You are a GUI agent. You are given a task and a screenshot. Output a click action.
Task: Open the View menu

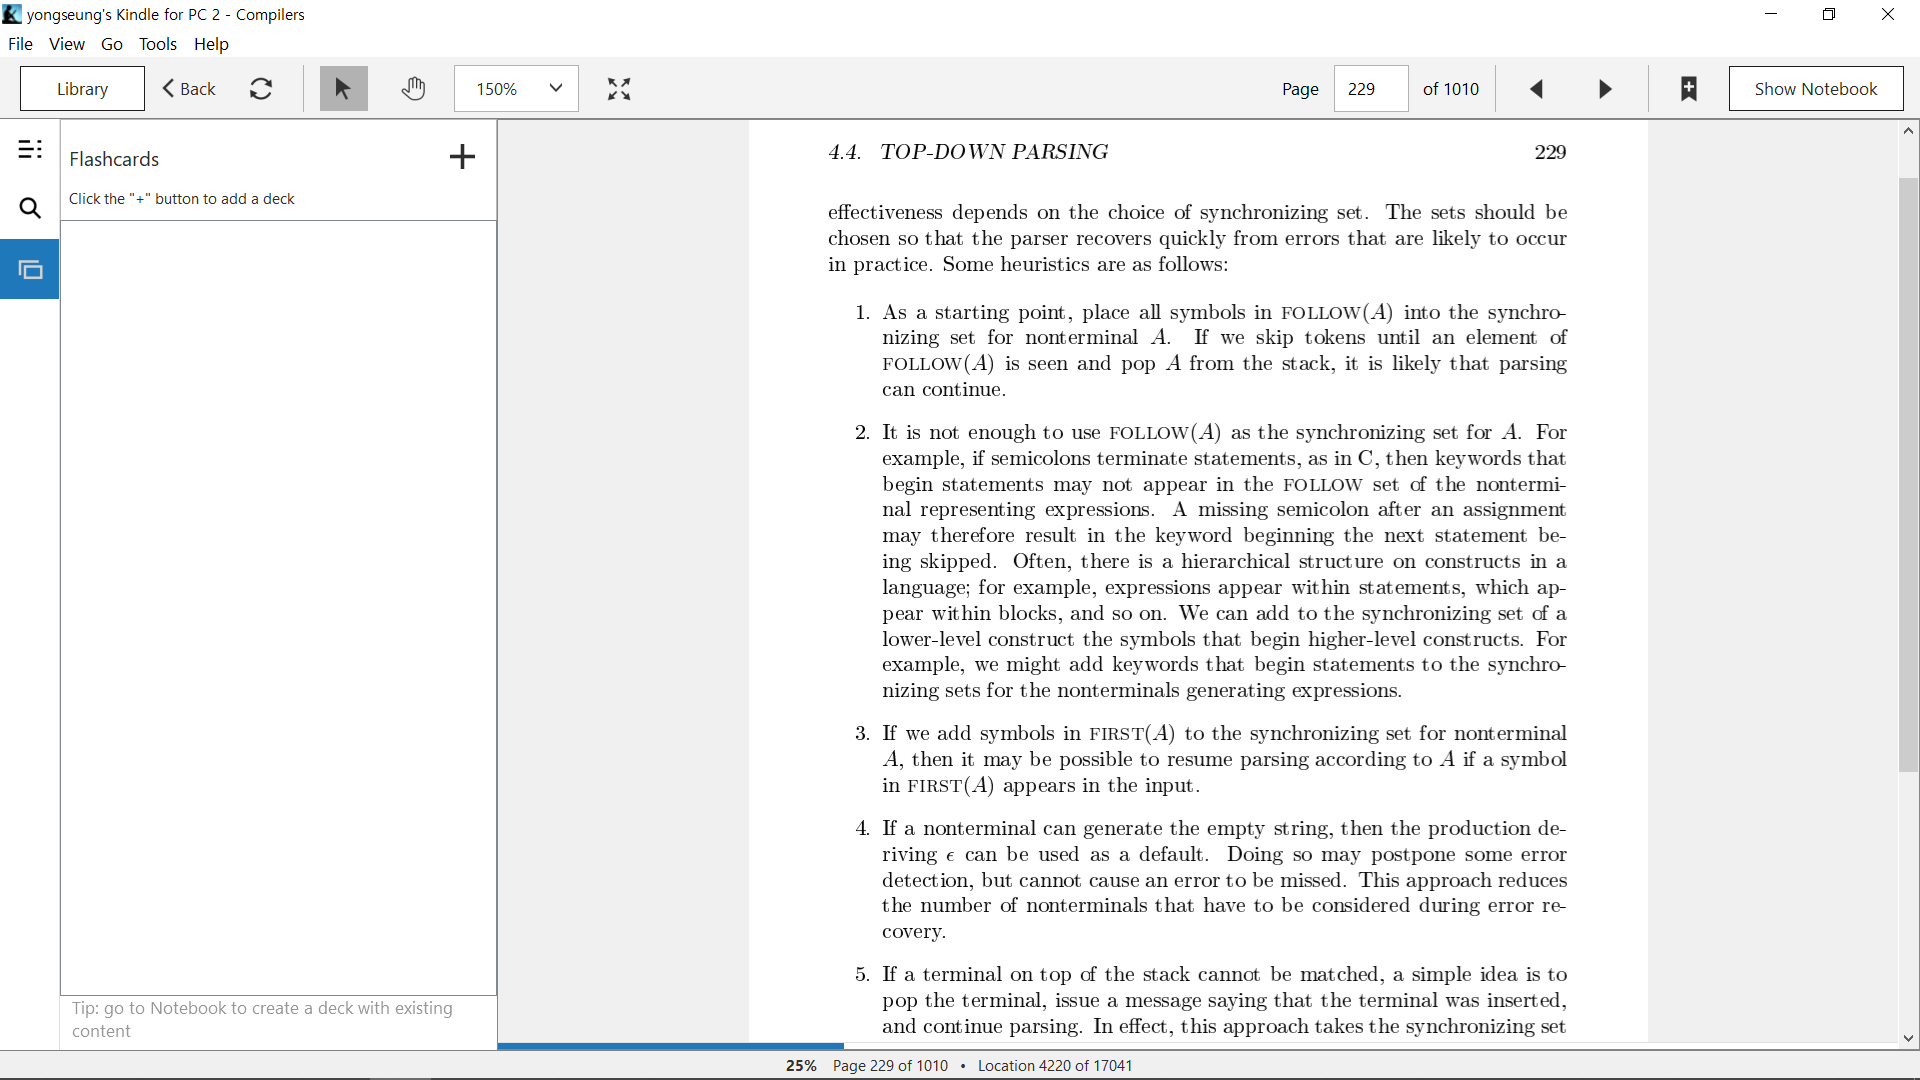pos(67,44)
